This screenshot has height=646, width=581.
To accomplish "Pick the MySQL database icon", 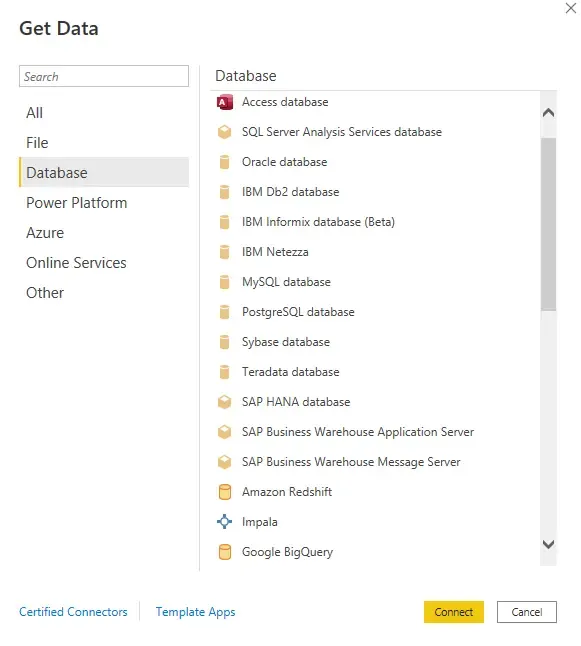I will pyautogui.click(x=225, y=282).
